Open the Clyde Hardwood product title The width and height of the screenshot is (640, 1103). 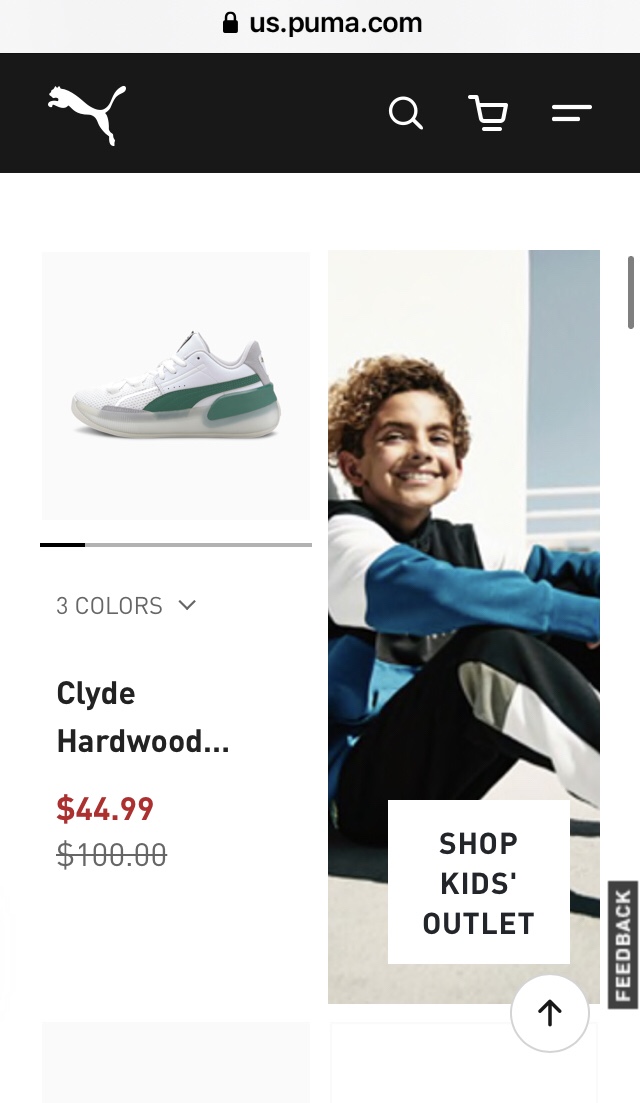click(143, 717)
